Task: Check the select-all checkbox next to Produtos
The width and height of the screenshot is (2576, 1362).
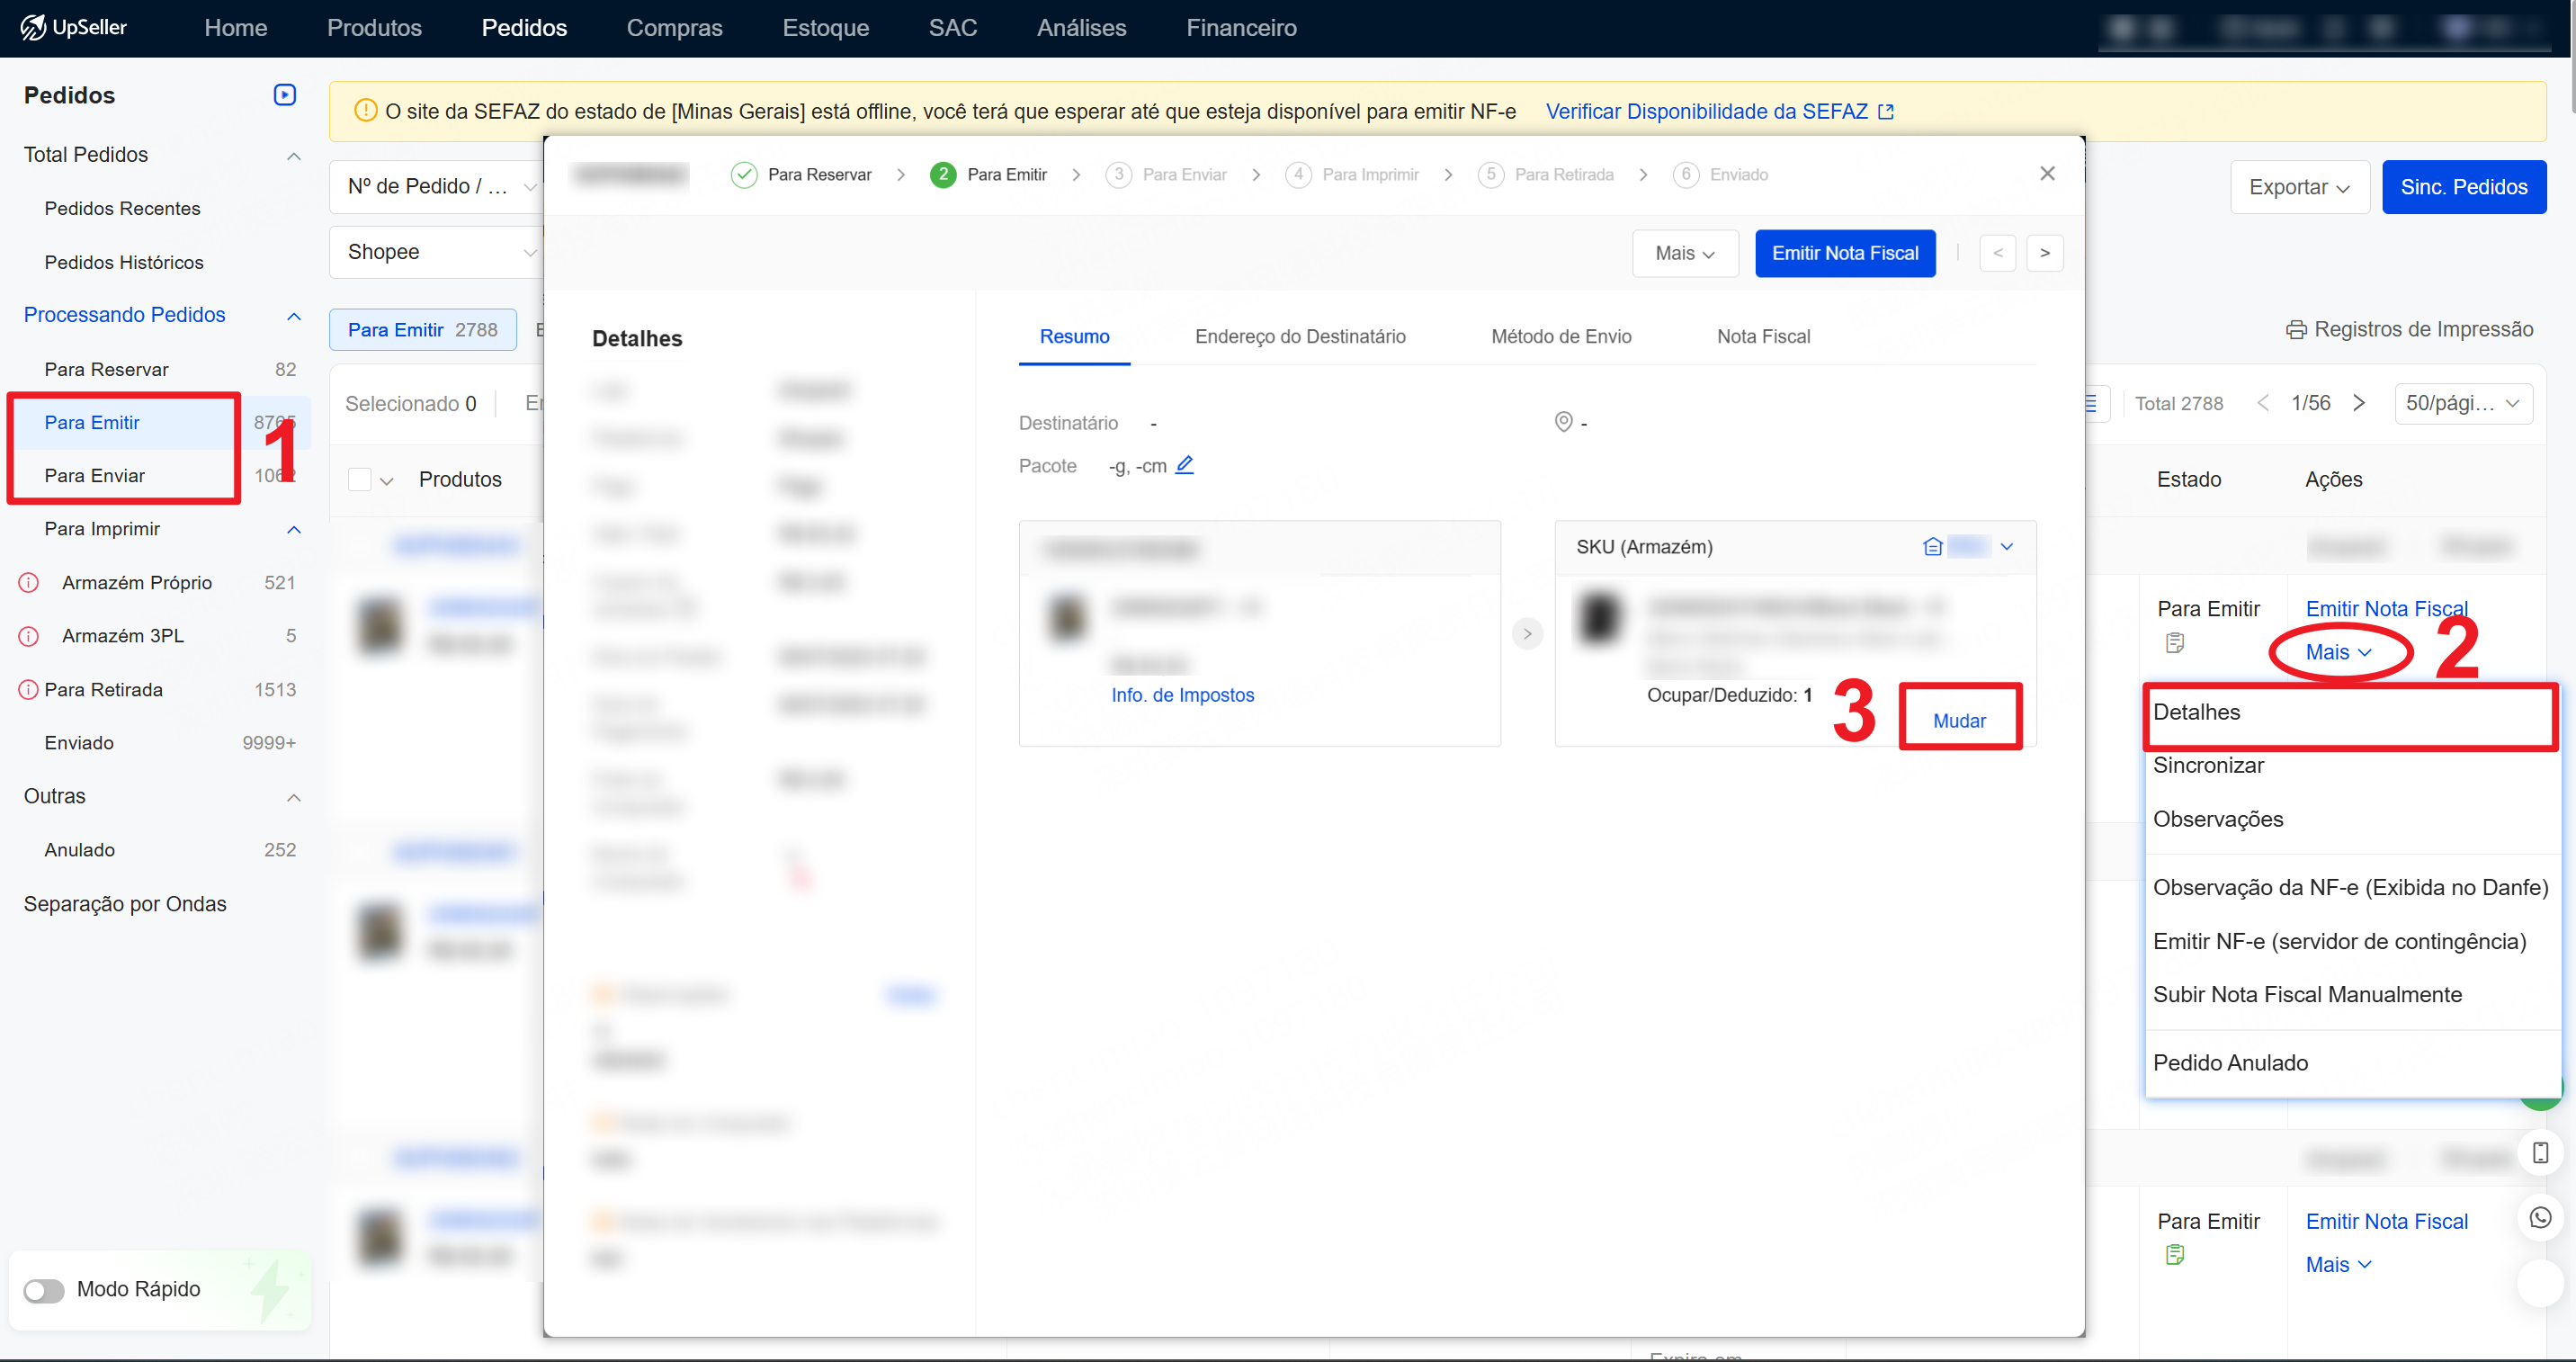Action: 360,480
